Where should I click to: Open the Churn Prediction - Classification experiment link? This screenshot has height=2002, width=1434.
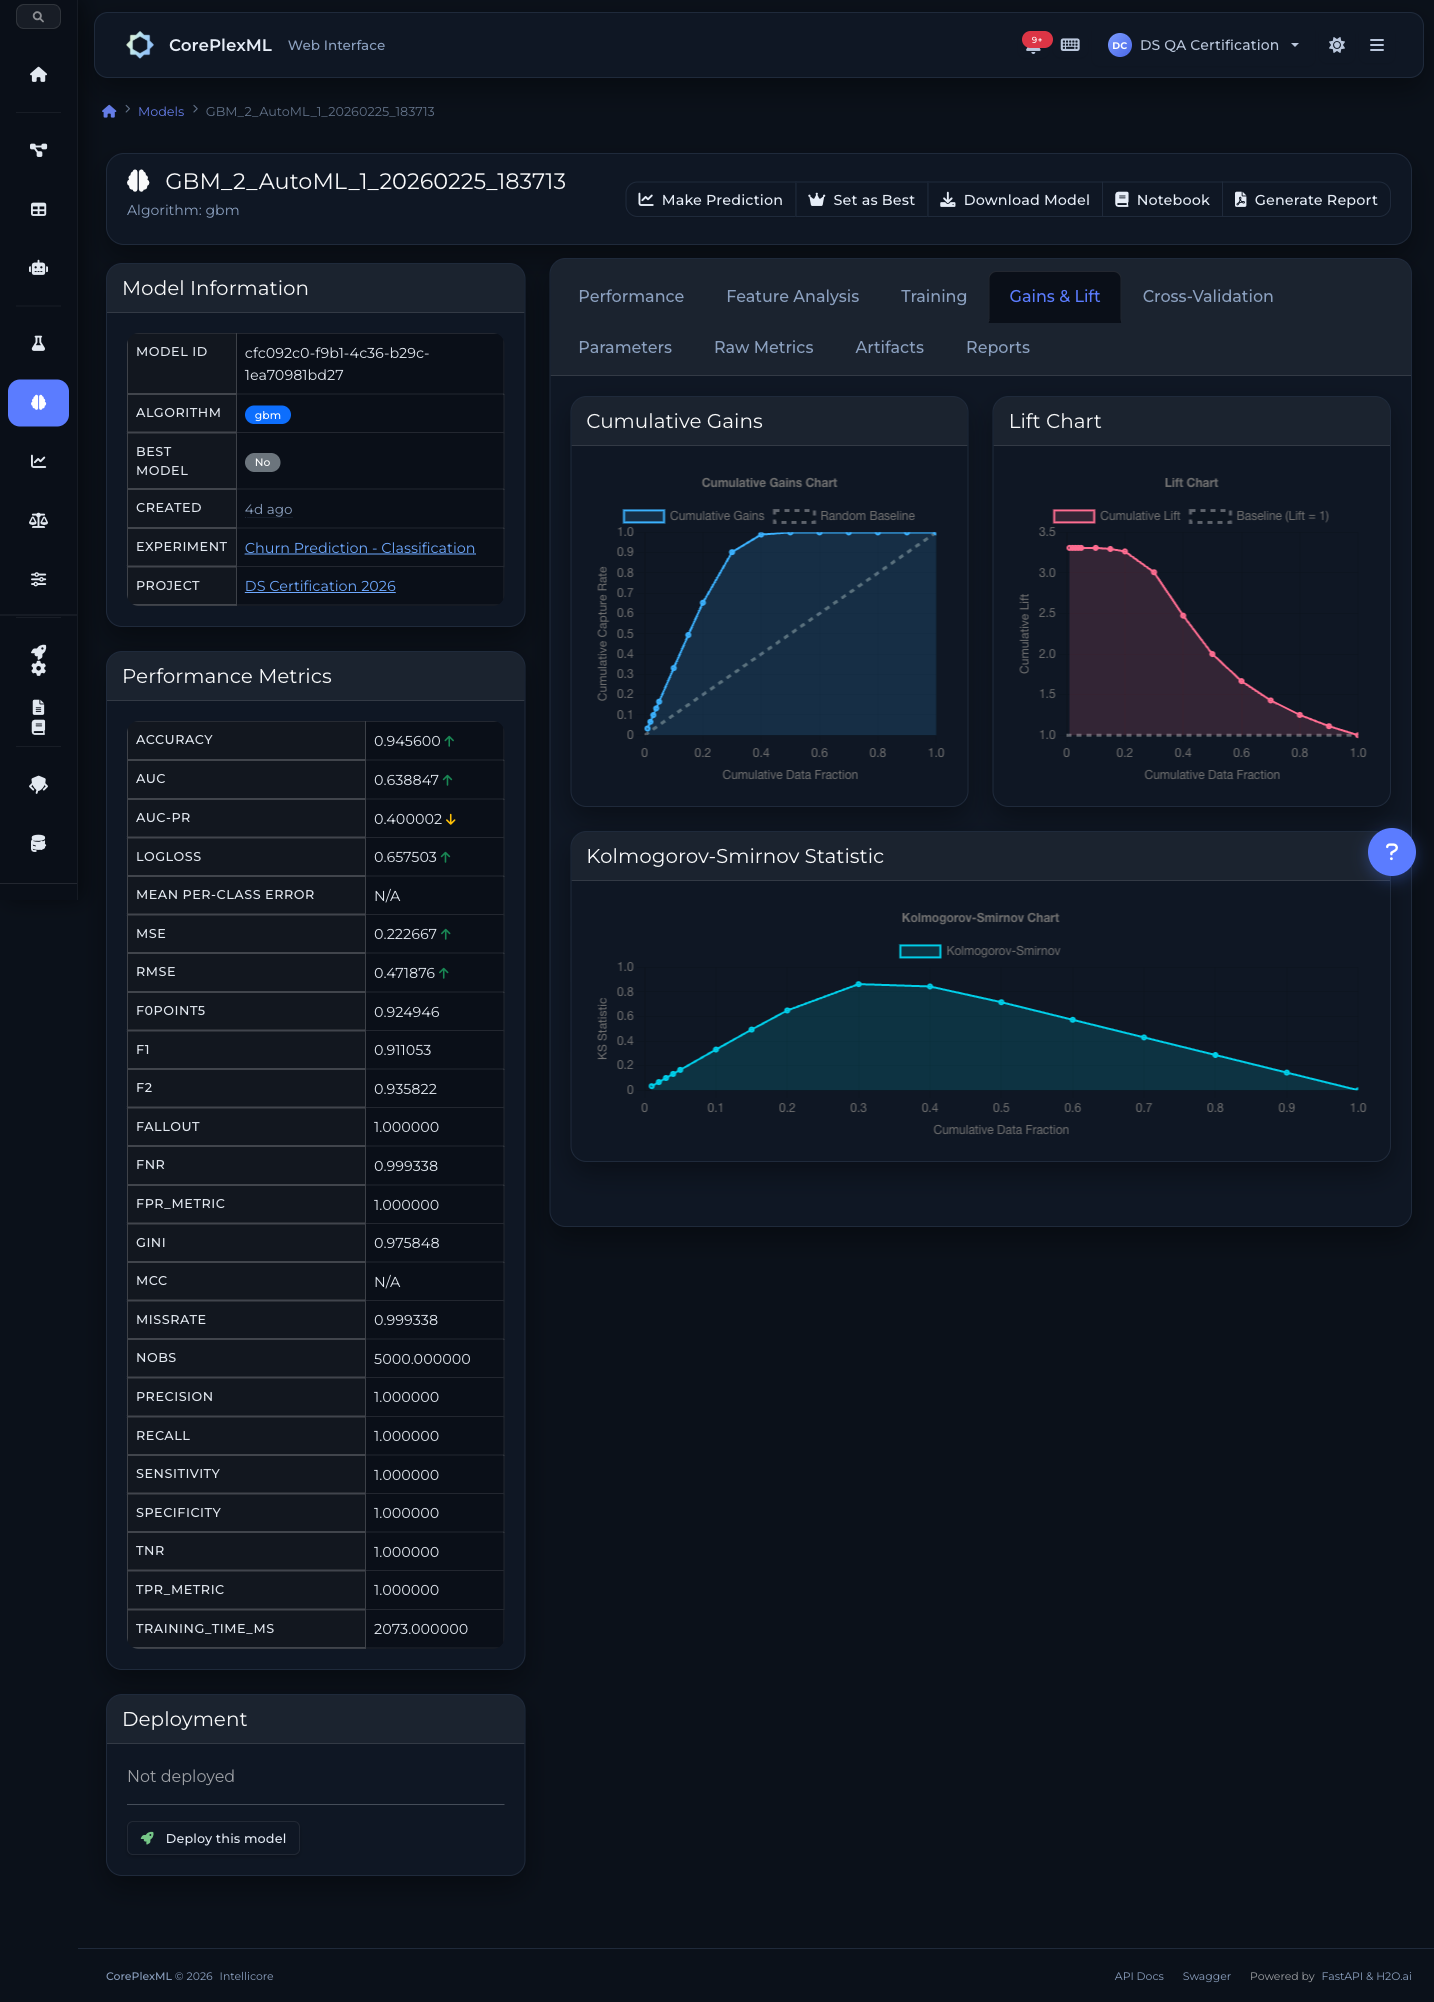point(360,548)
